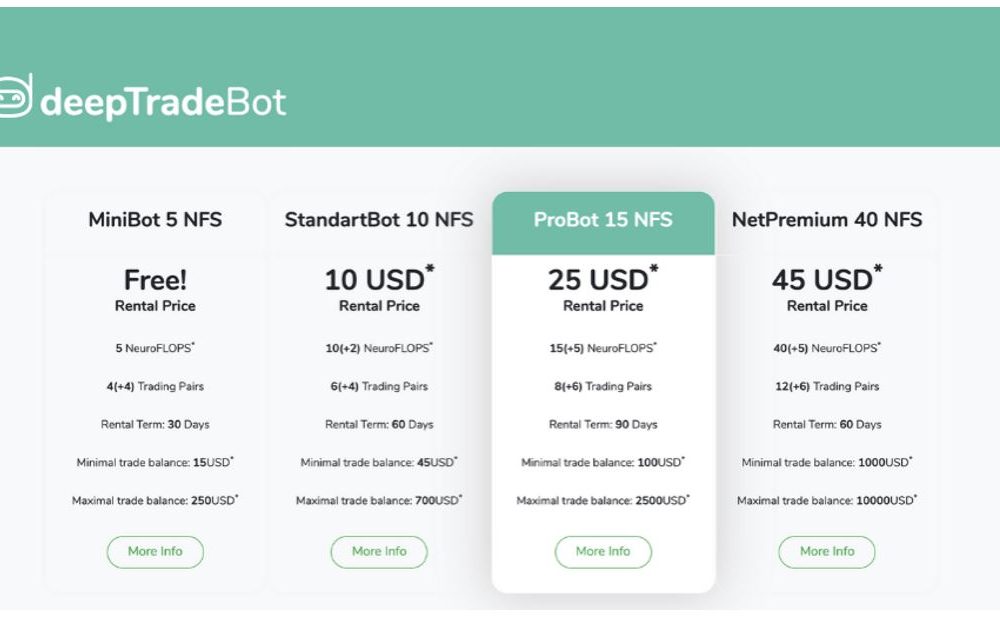Open More Info for NetPremium plan

coord(827,552)
